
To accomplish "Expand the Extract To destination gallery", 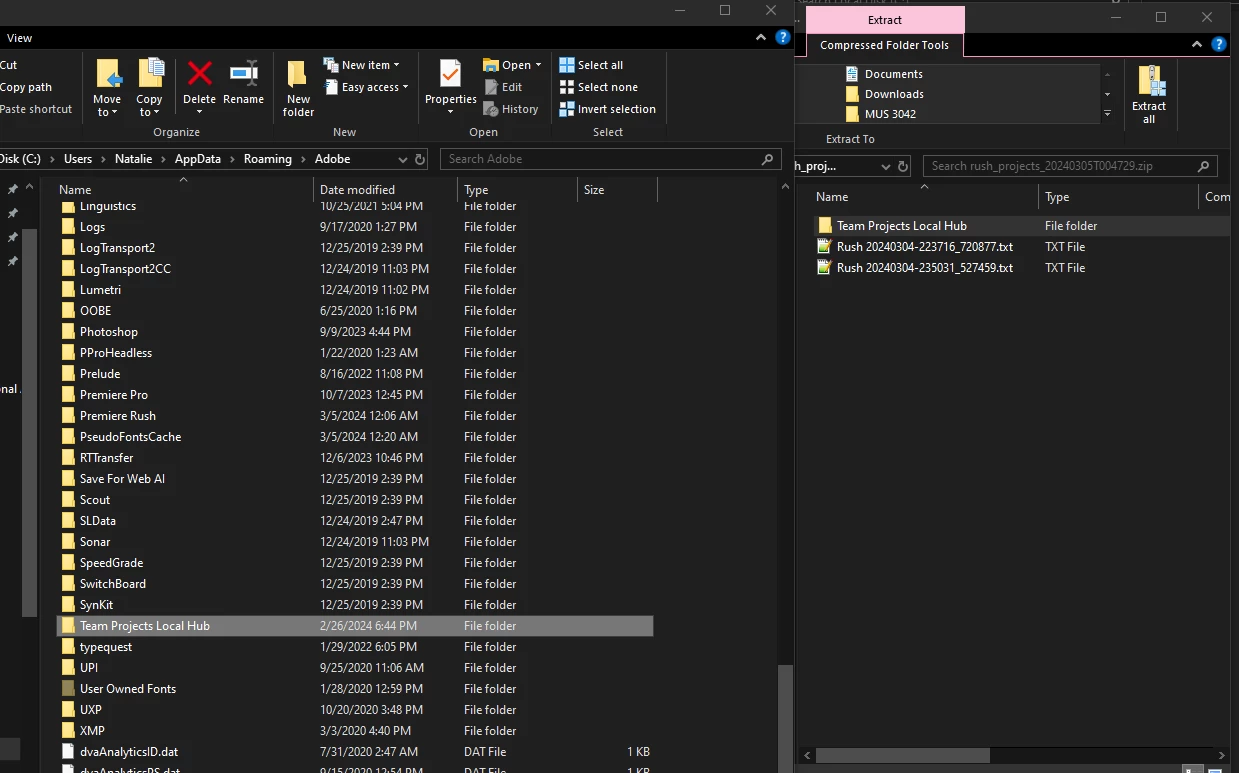I will [x=1107, y=114].
